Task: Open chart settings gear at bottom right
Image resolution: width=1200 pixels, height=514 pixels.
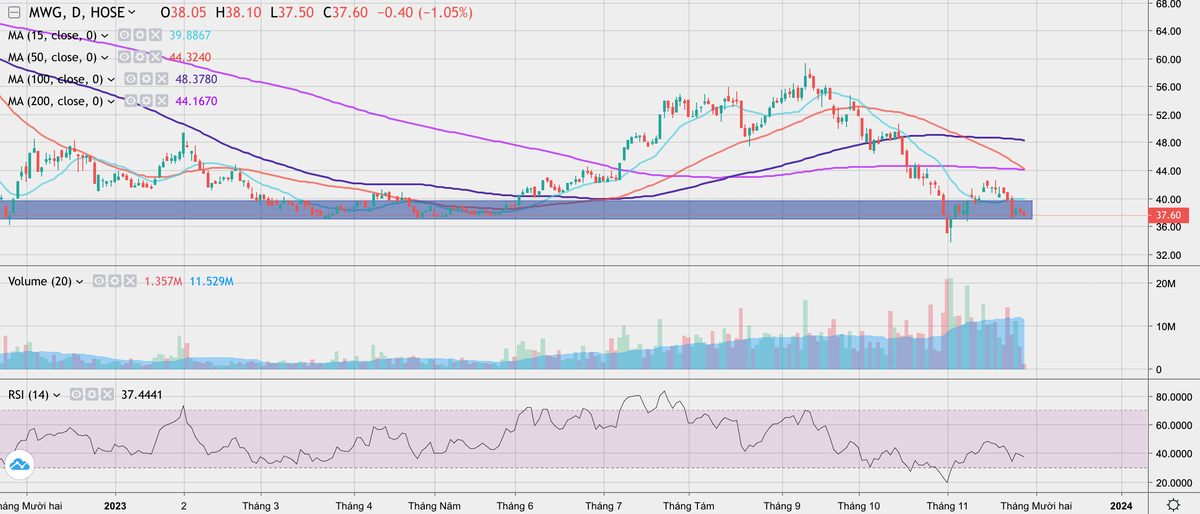Action: [x=1171, y=503]
